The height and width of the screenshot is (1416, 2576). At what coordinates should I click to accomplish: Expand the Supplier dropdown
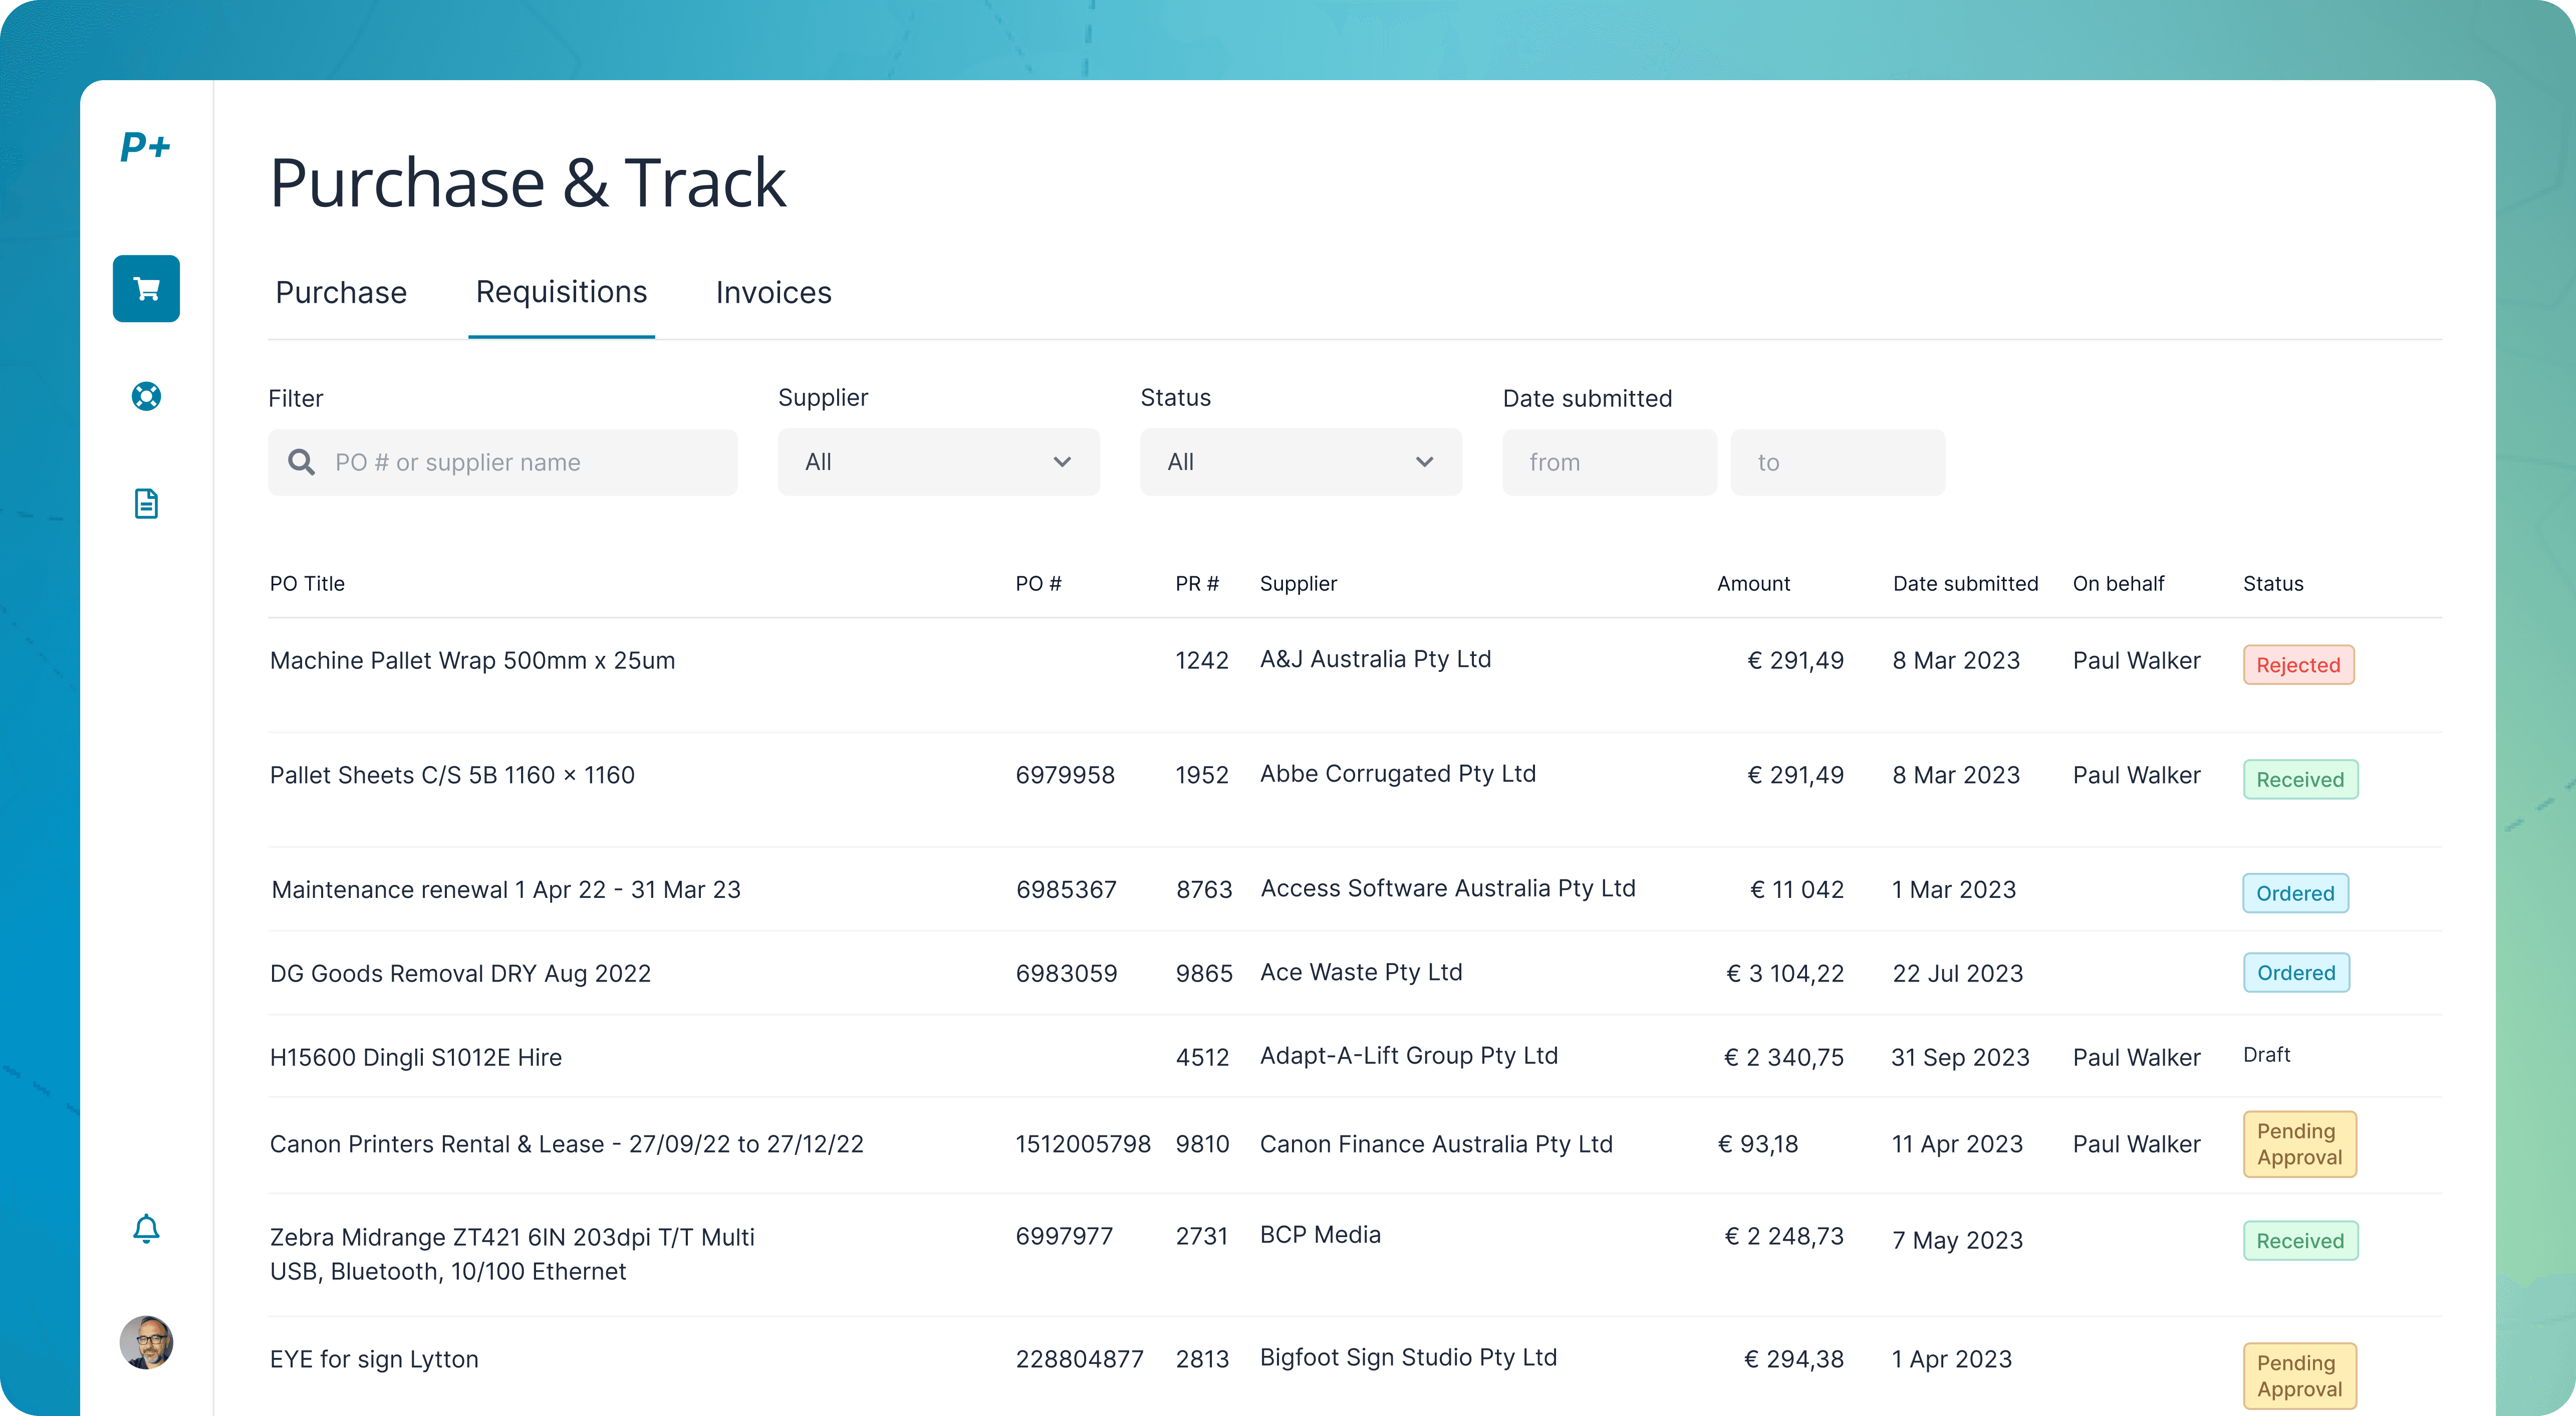pos(938,462)
